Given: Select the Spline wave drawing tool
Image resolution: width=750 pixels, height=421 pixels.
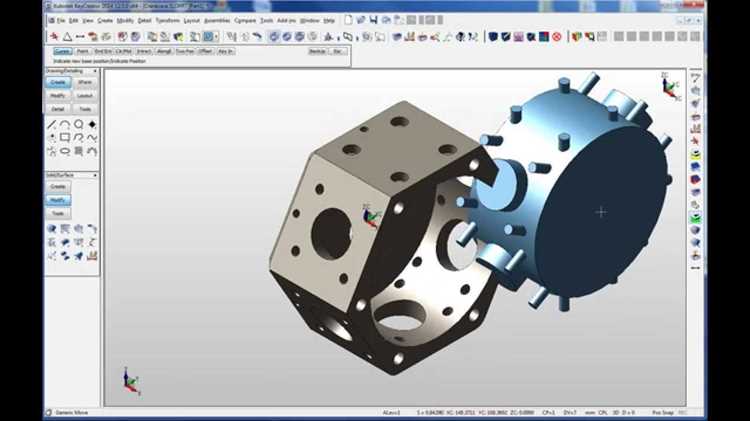Looking at the screenshot, I should click(92, 138).
